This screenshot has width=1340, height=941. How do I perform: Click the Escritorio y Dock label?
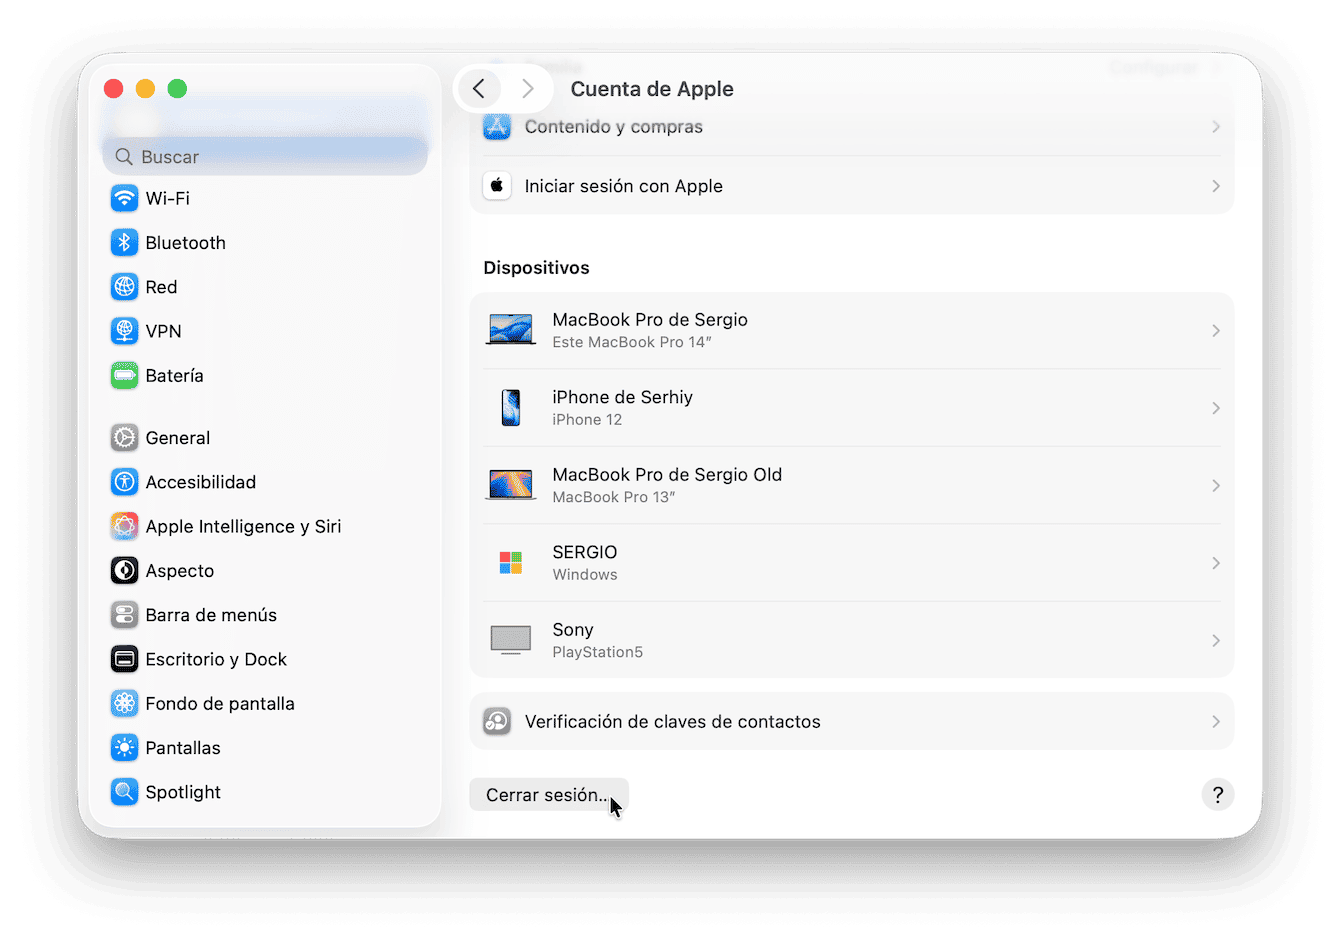pyautogui.click(x=216, y=659)
